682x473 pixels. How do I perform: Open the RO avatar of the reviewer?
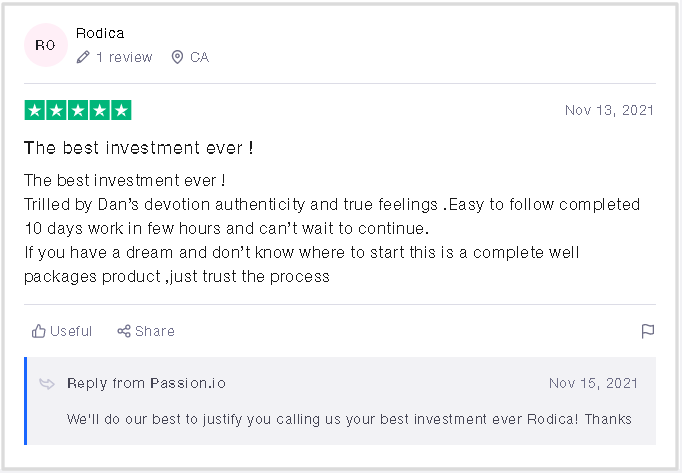(x=46, y=45)
